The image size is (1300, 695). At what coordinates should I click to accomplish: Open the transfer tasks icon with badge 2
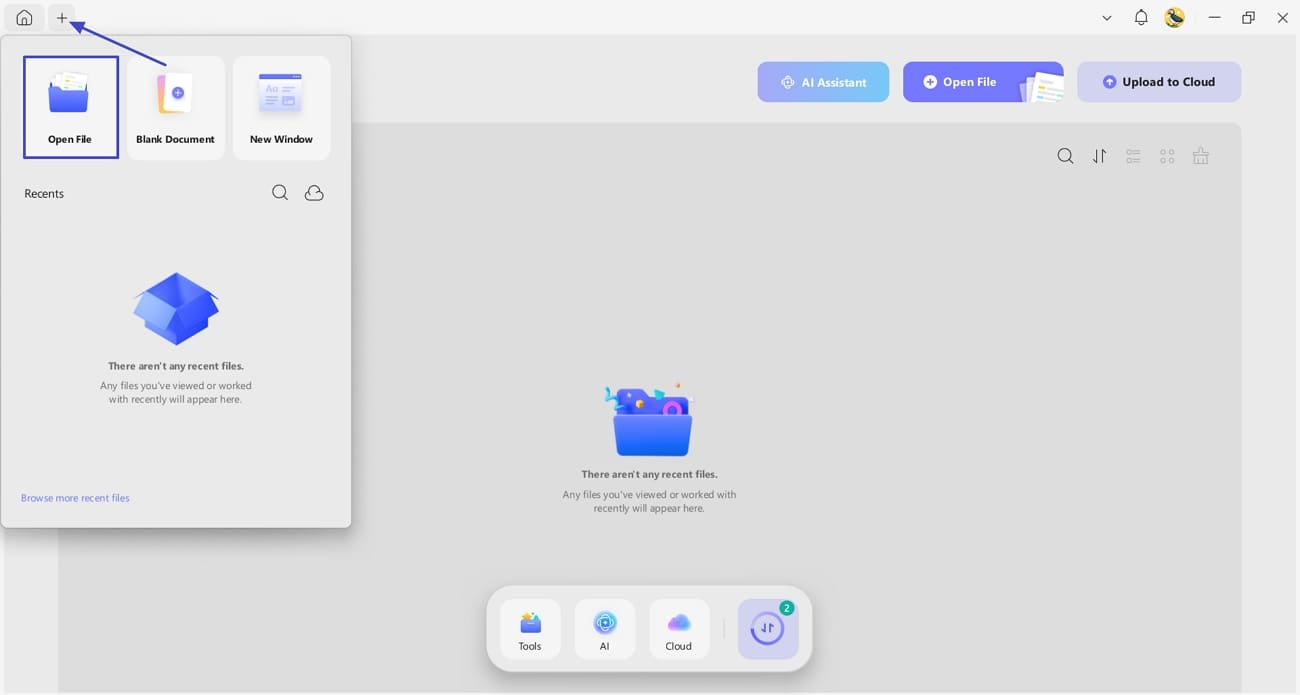(768, 629)
